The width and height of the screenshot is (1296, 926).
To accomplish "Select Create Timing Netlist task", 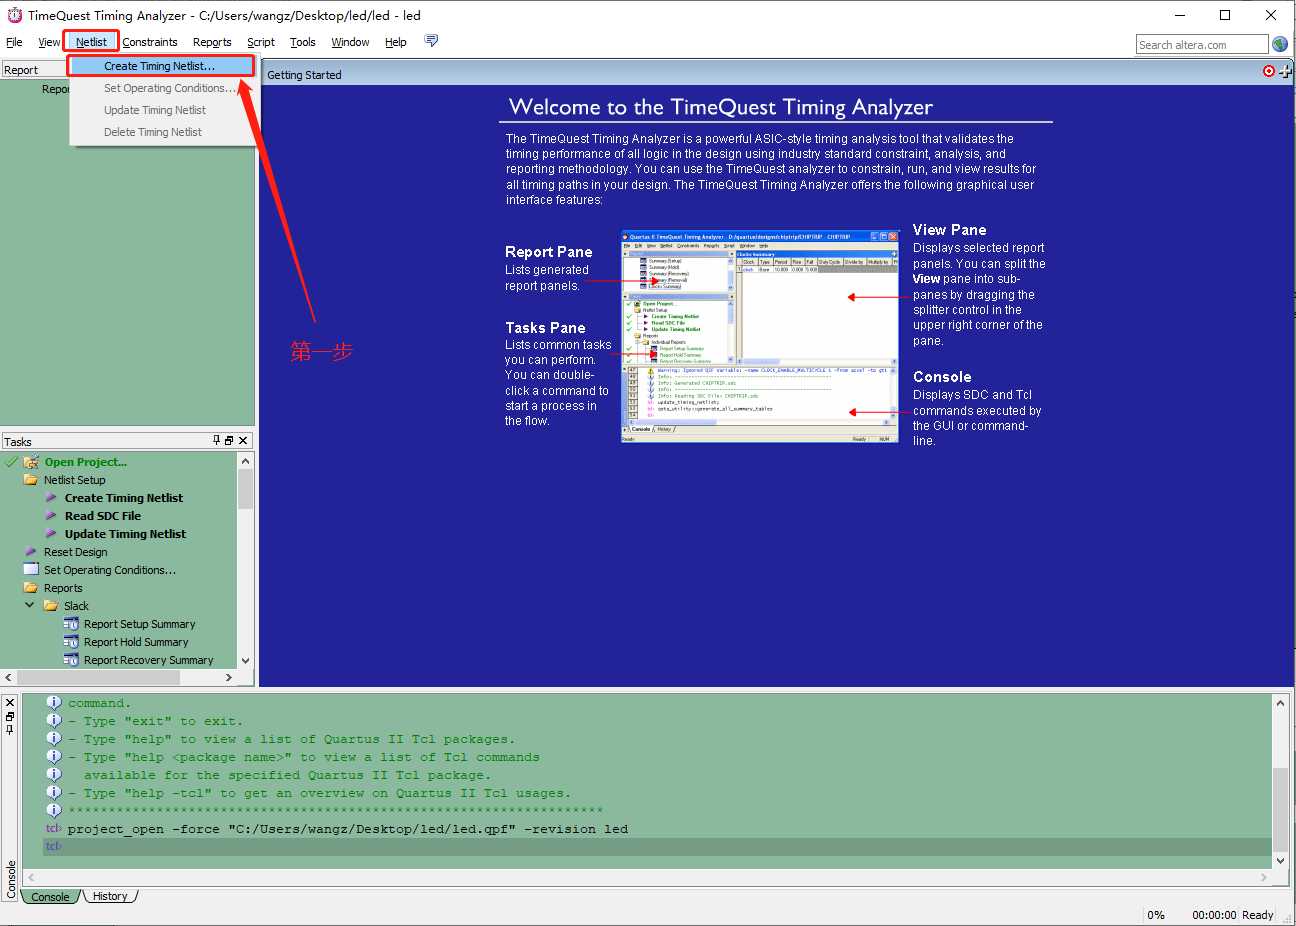I will [x=124, y=498].
